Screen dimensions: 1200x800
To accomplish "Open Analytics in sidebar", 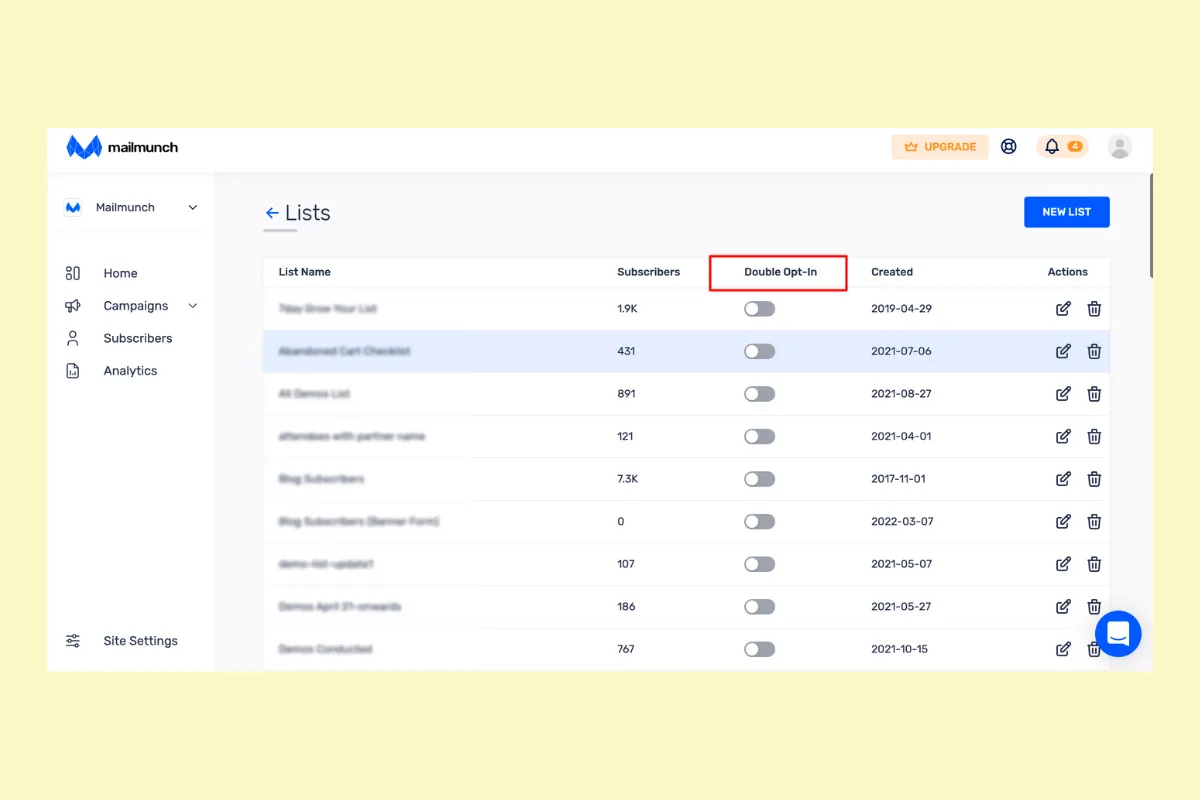I will tap(130, 371).
